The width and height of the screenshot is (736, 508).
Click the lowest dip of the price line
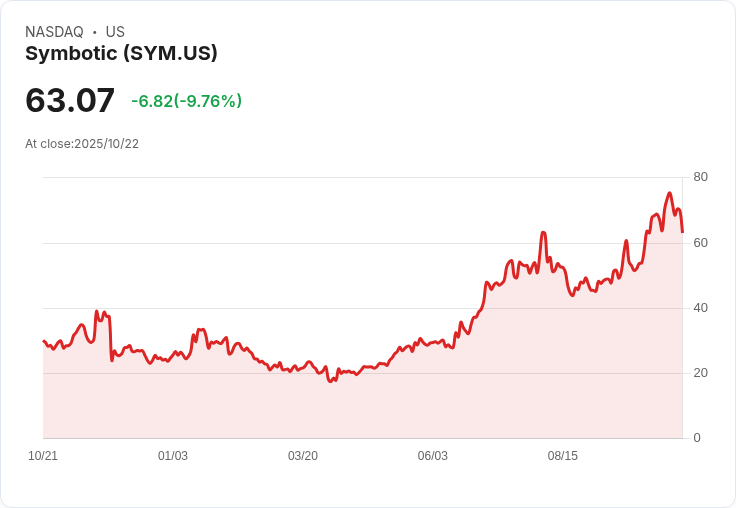click(331, 381)
